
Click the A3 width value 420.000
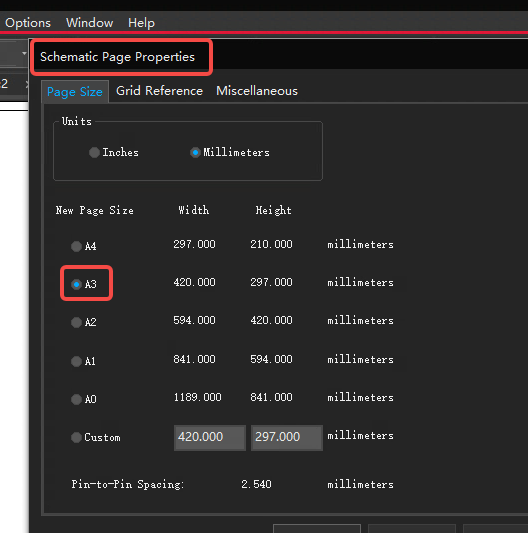click(x=194, y=282)
